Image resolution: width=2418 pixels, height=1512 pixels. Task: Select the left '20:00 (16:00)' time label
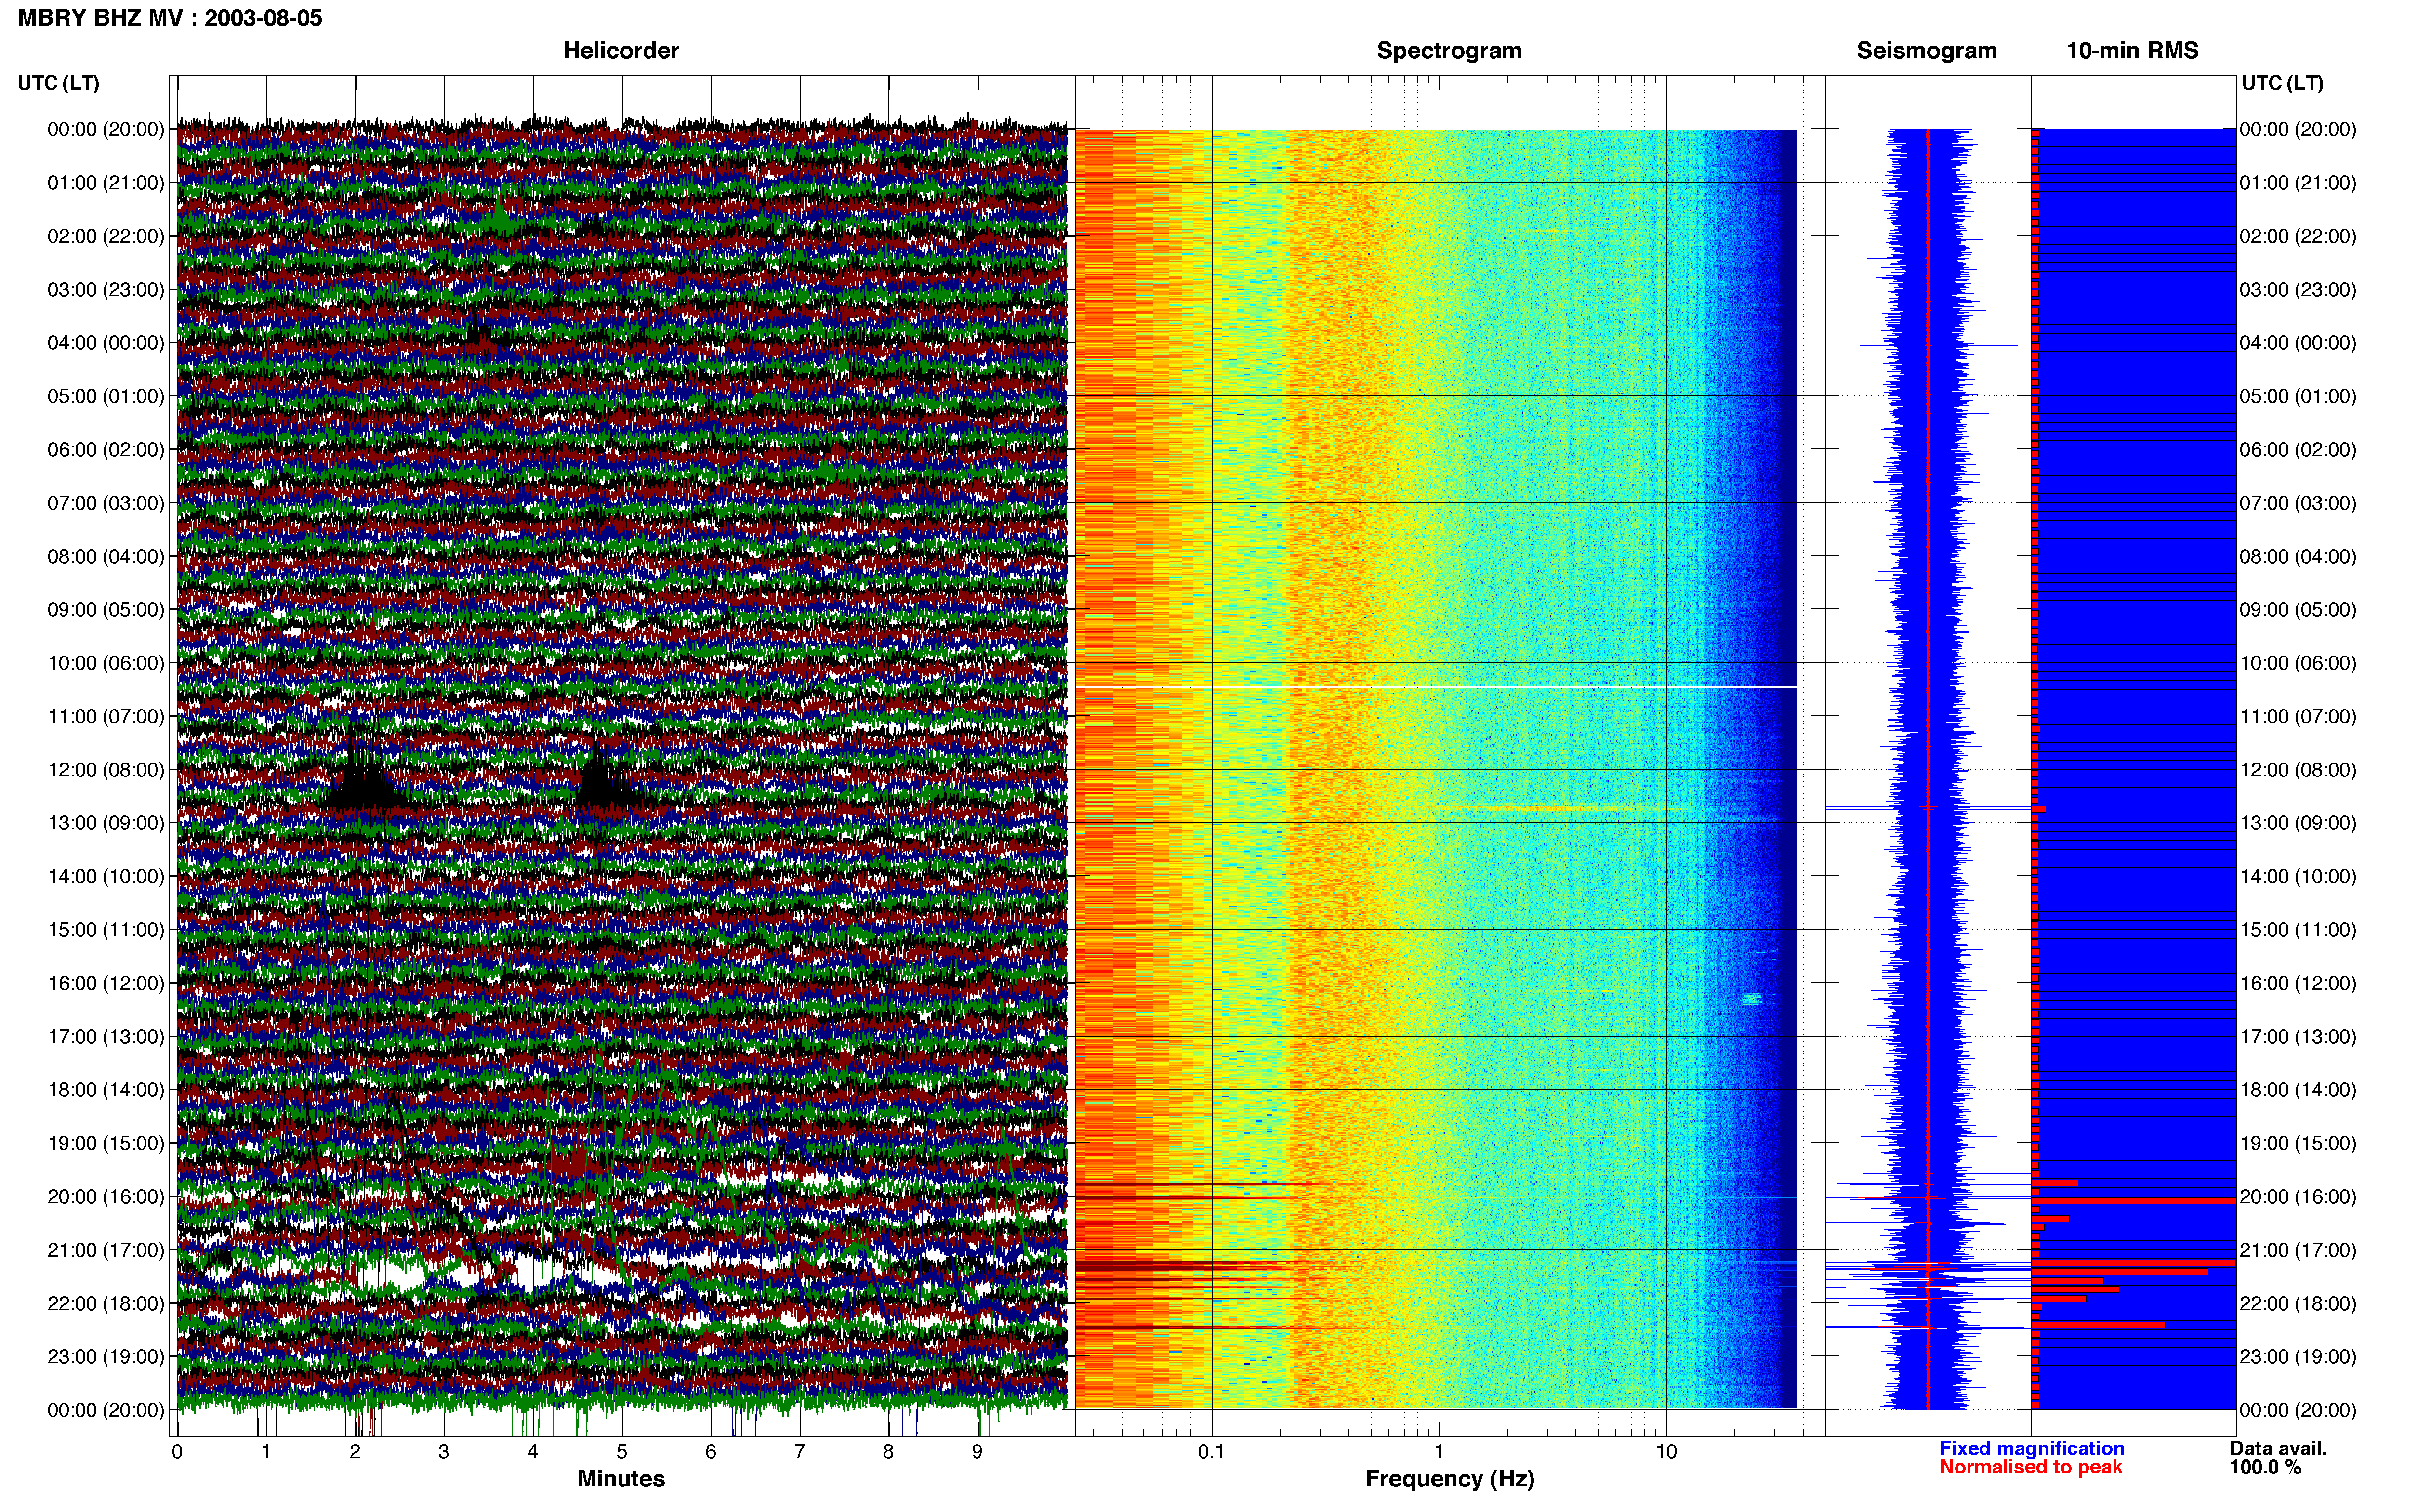[x=106, y=1197]
